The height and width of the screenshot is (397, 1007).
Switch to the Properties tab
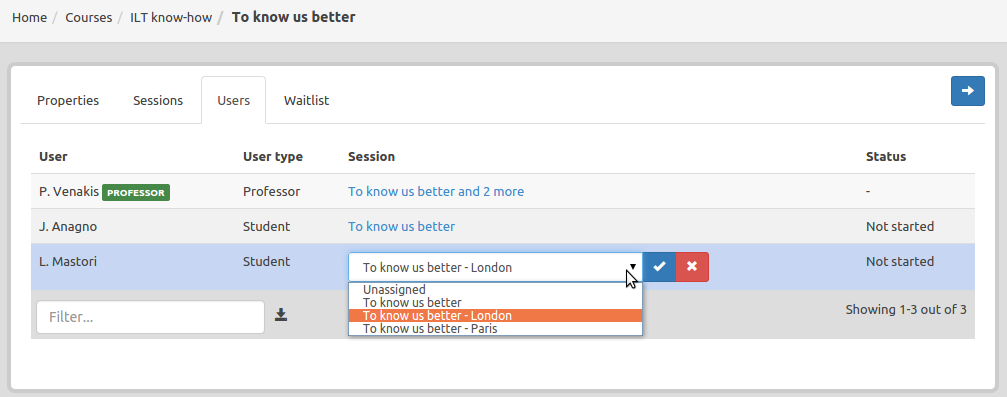(68, 100)
